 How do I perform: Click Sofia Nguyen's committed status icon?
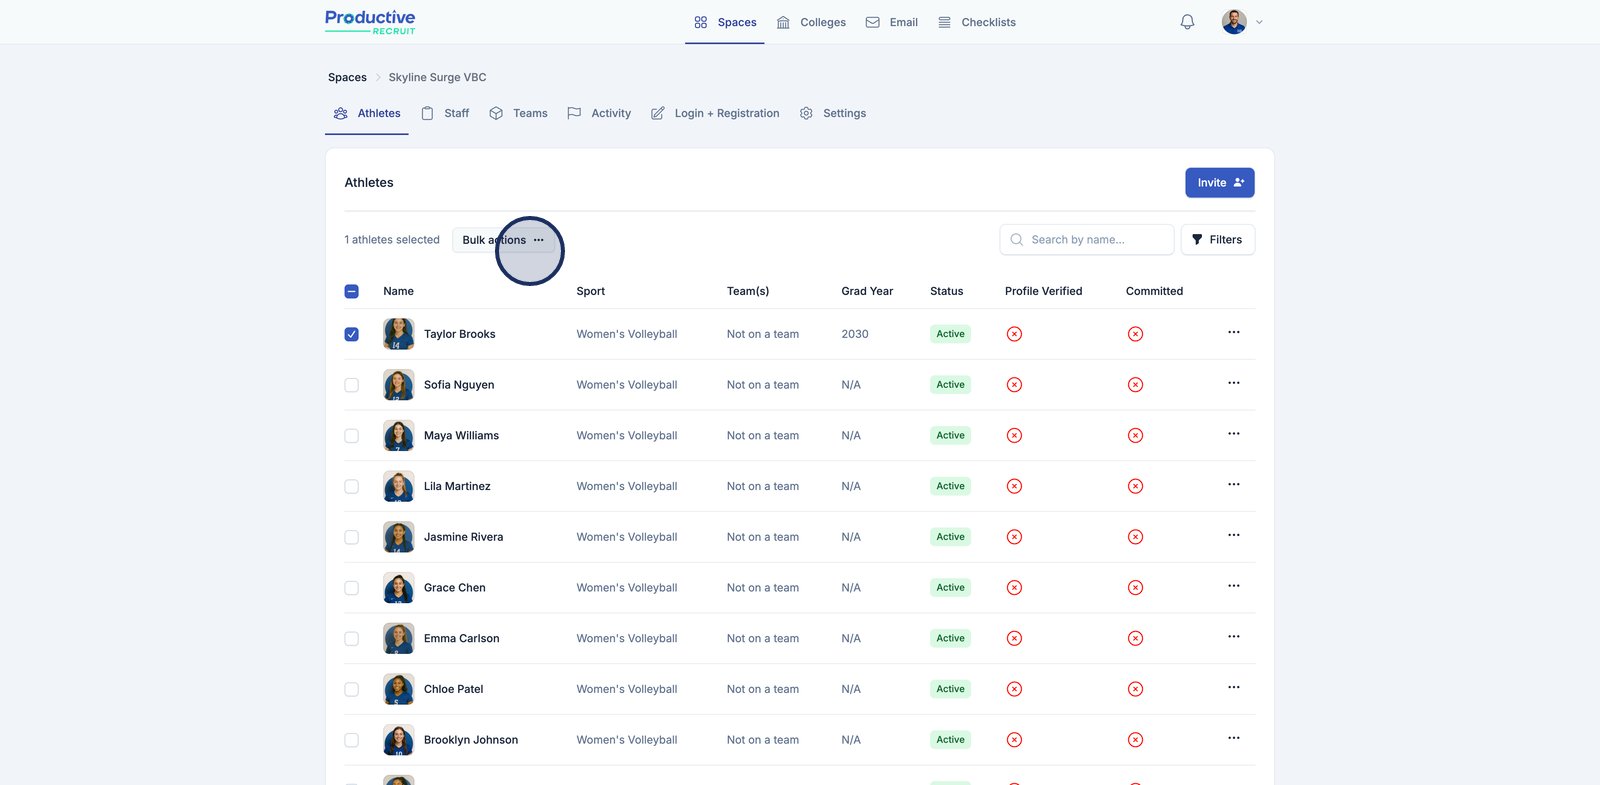pos(1135,385)
